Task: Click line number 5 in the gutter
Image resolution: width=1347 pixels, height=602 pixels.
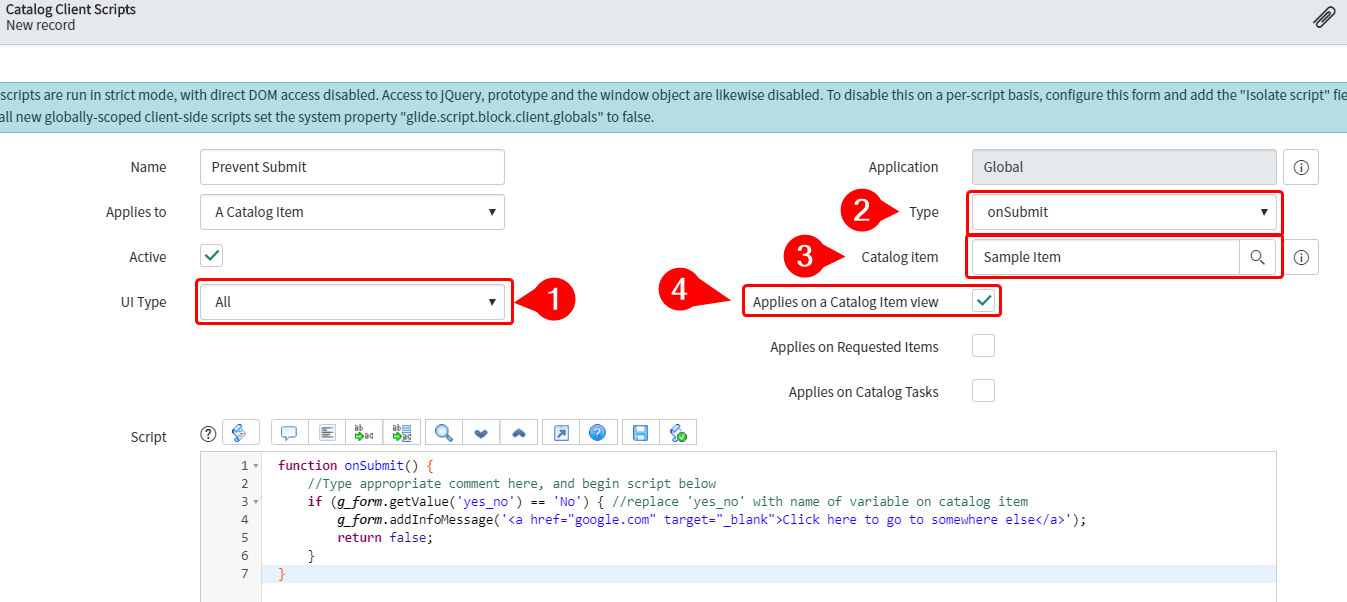Action: pyautogui.click(x=244, y=538)
